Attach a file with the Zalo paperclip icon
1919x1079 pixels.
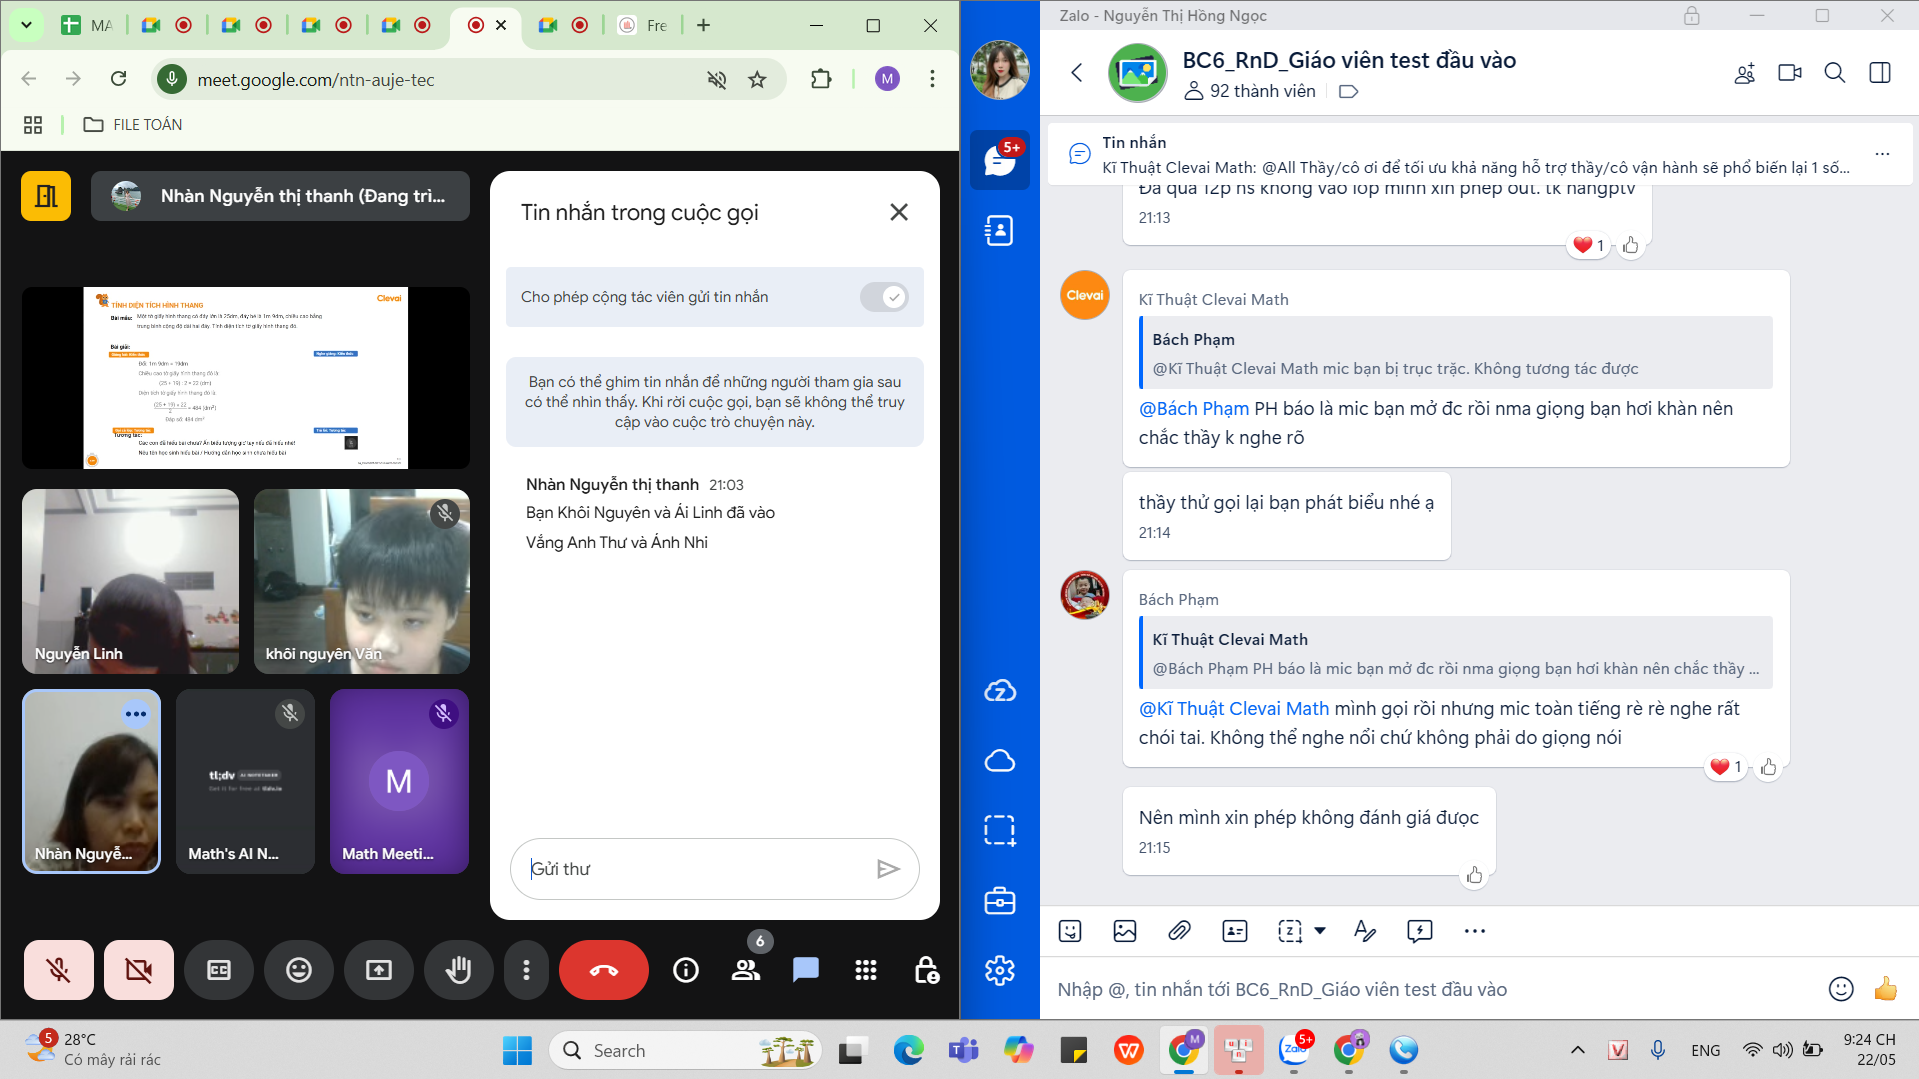pyautogui.click(x=1180, y=931)
